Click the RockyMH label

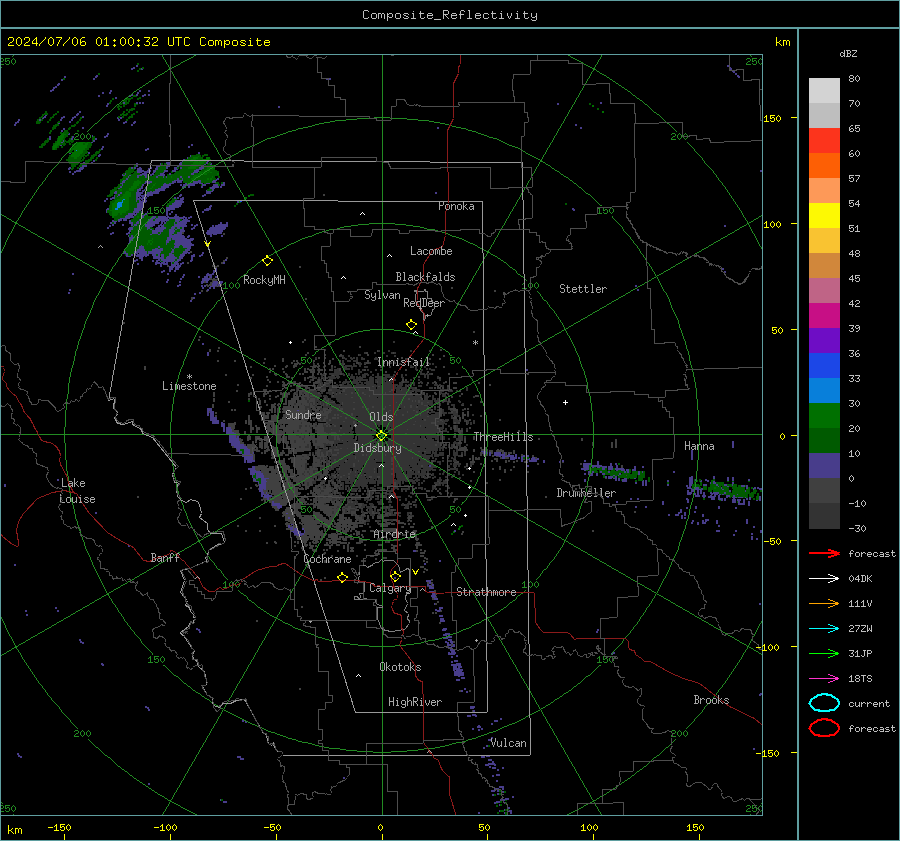coord(264,280)
